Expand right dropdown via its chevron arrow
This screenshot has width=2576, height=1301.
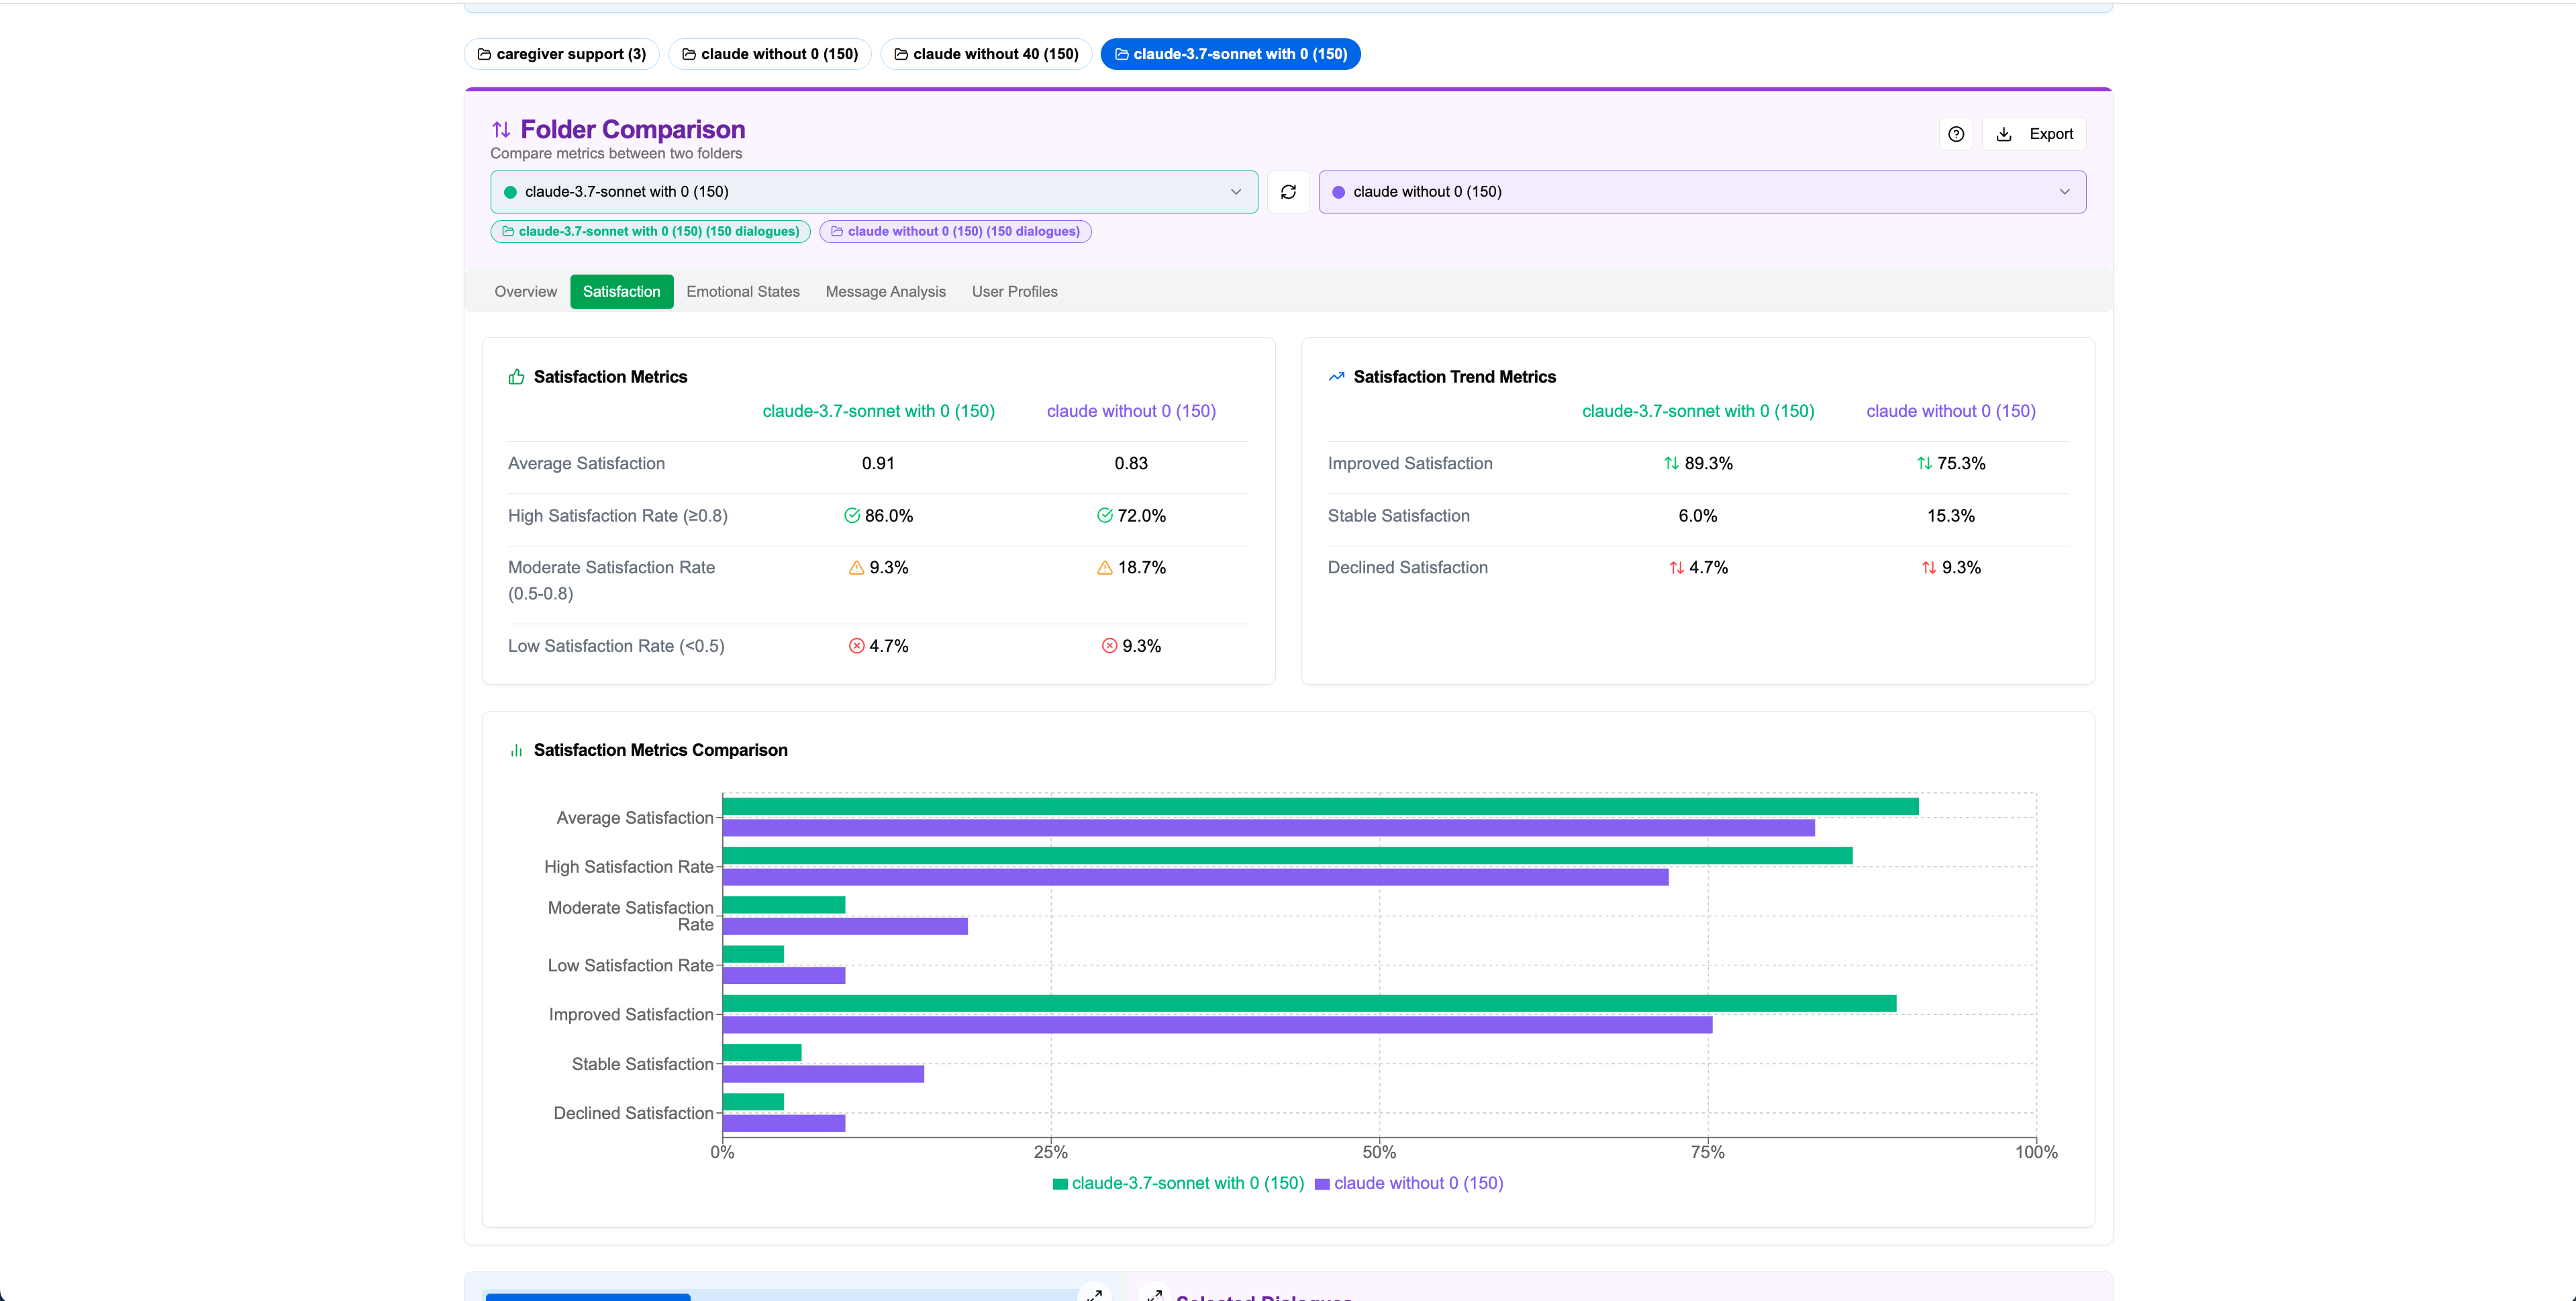tap(2064, 192)
